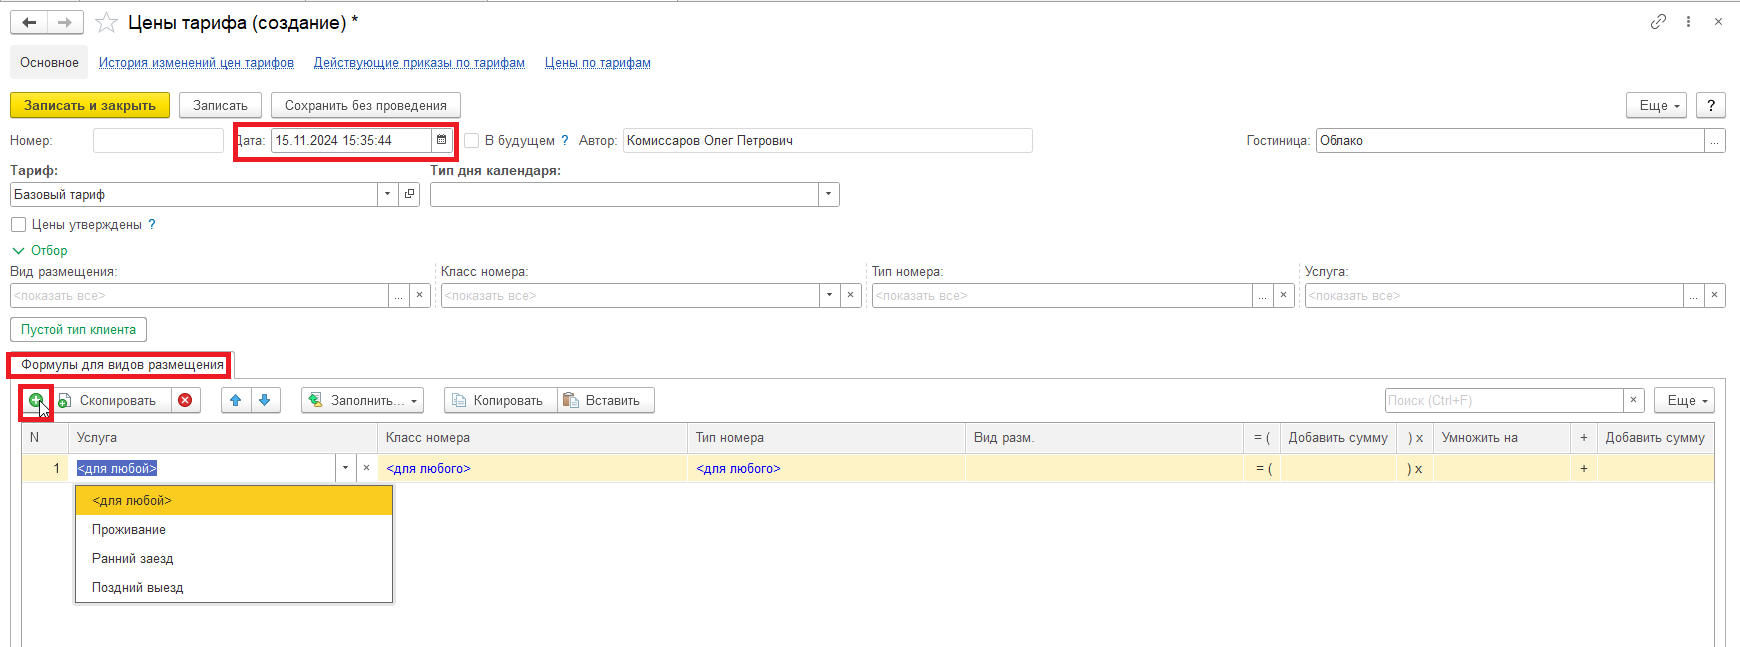This screenshot has width=1740, height=647.
Task: Open the three-dot form options menu
Action: (1688, 21)
